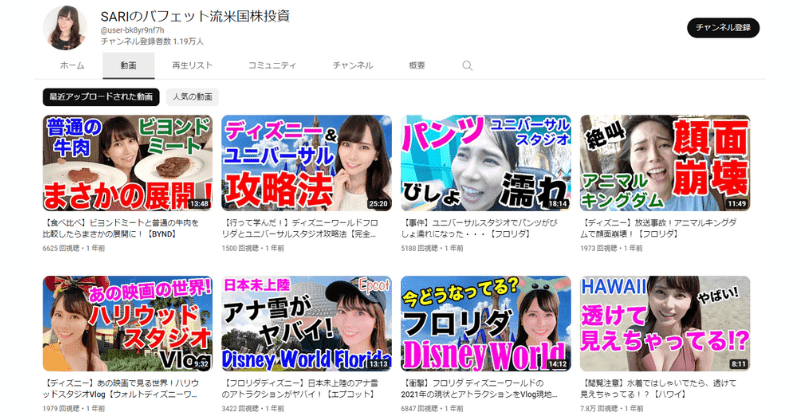Viewport: 800px width, 420px height.
Task: Click the subscriber count チャンネル登録者数 1.19万人
Action: 152,41
